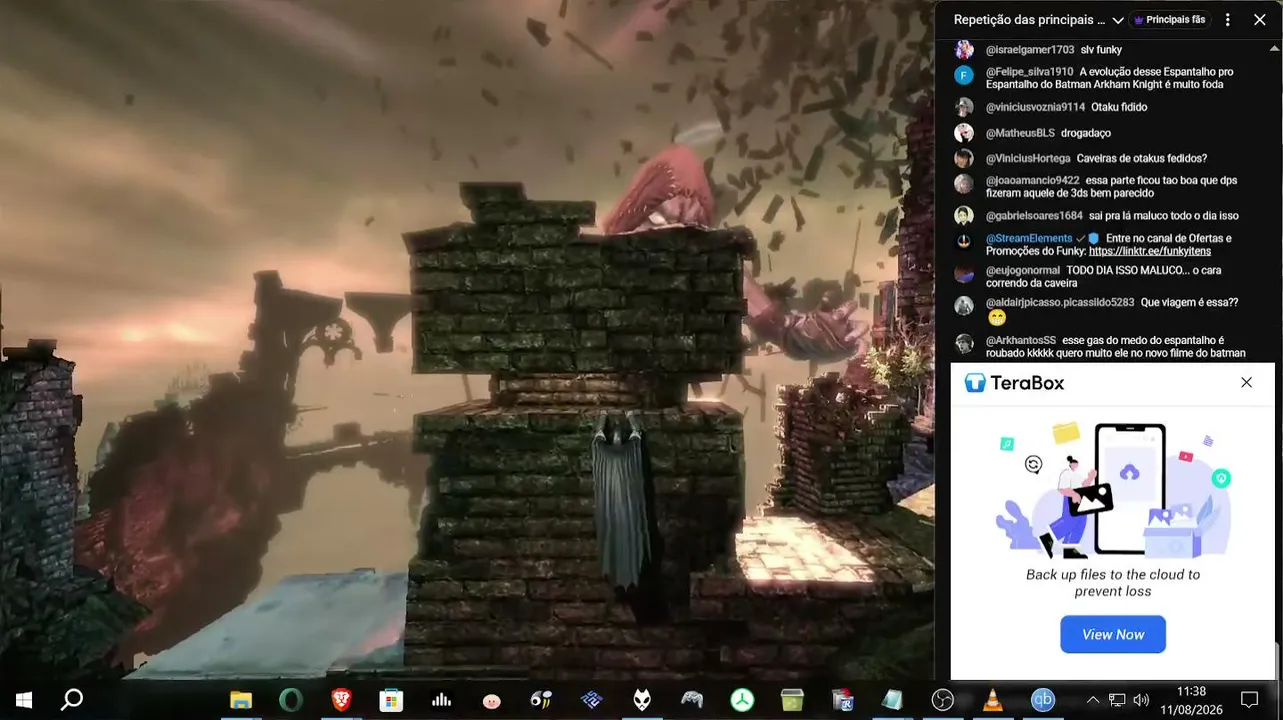Click ArkhantosSS's avatar
This screenshot has height=720, width=1283.
(964, 343)
